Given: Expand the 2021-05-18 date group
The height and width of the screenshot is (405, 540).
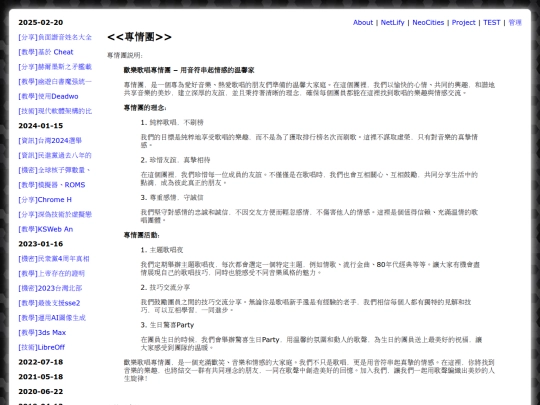Looking at the screenshot, I should point(41,377).
